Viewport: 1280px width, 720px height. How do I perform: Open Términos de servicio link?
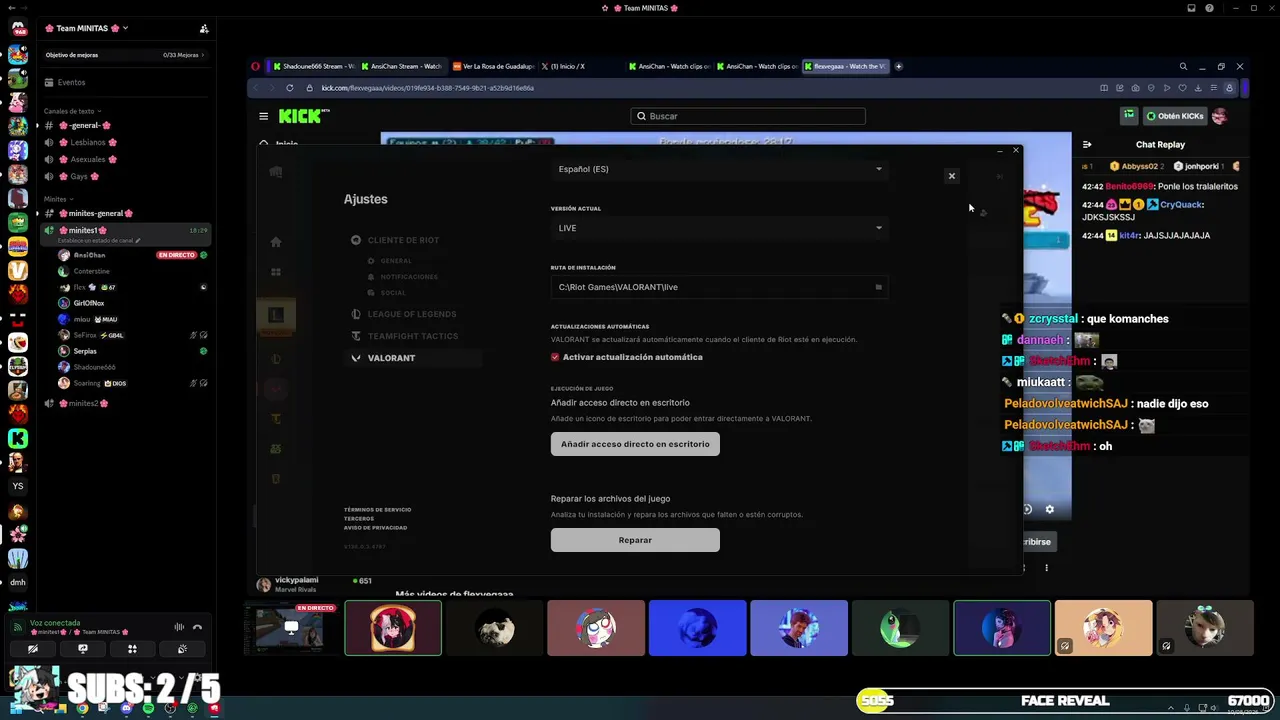click(377, 510)
